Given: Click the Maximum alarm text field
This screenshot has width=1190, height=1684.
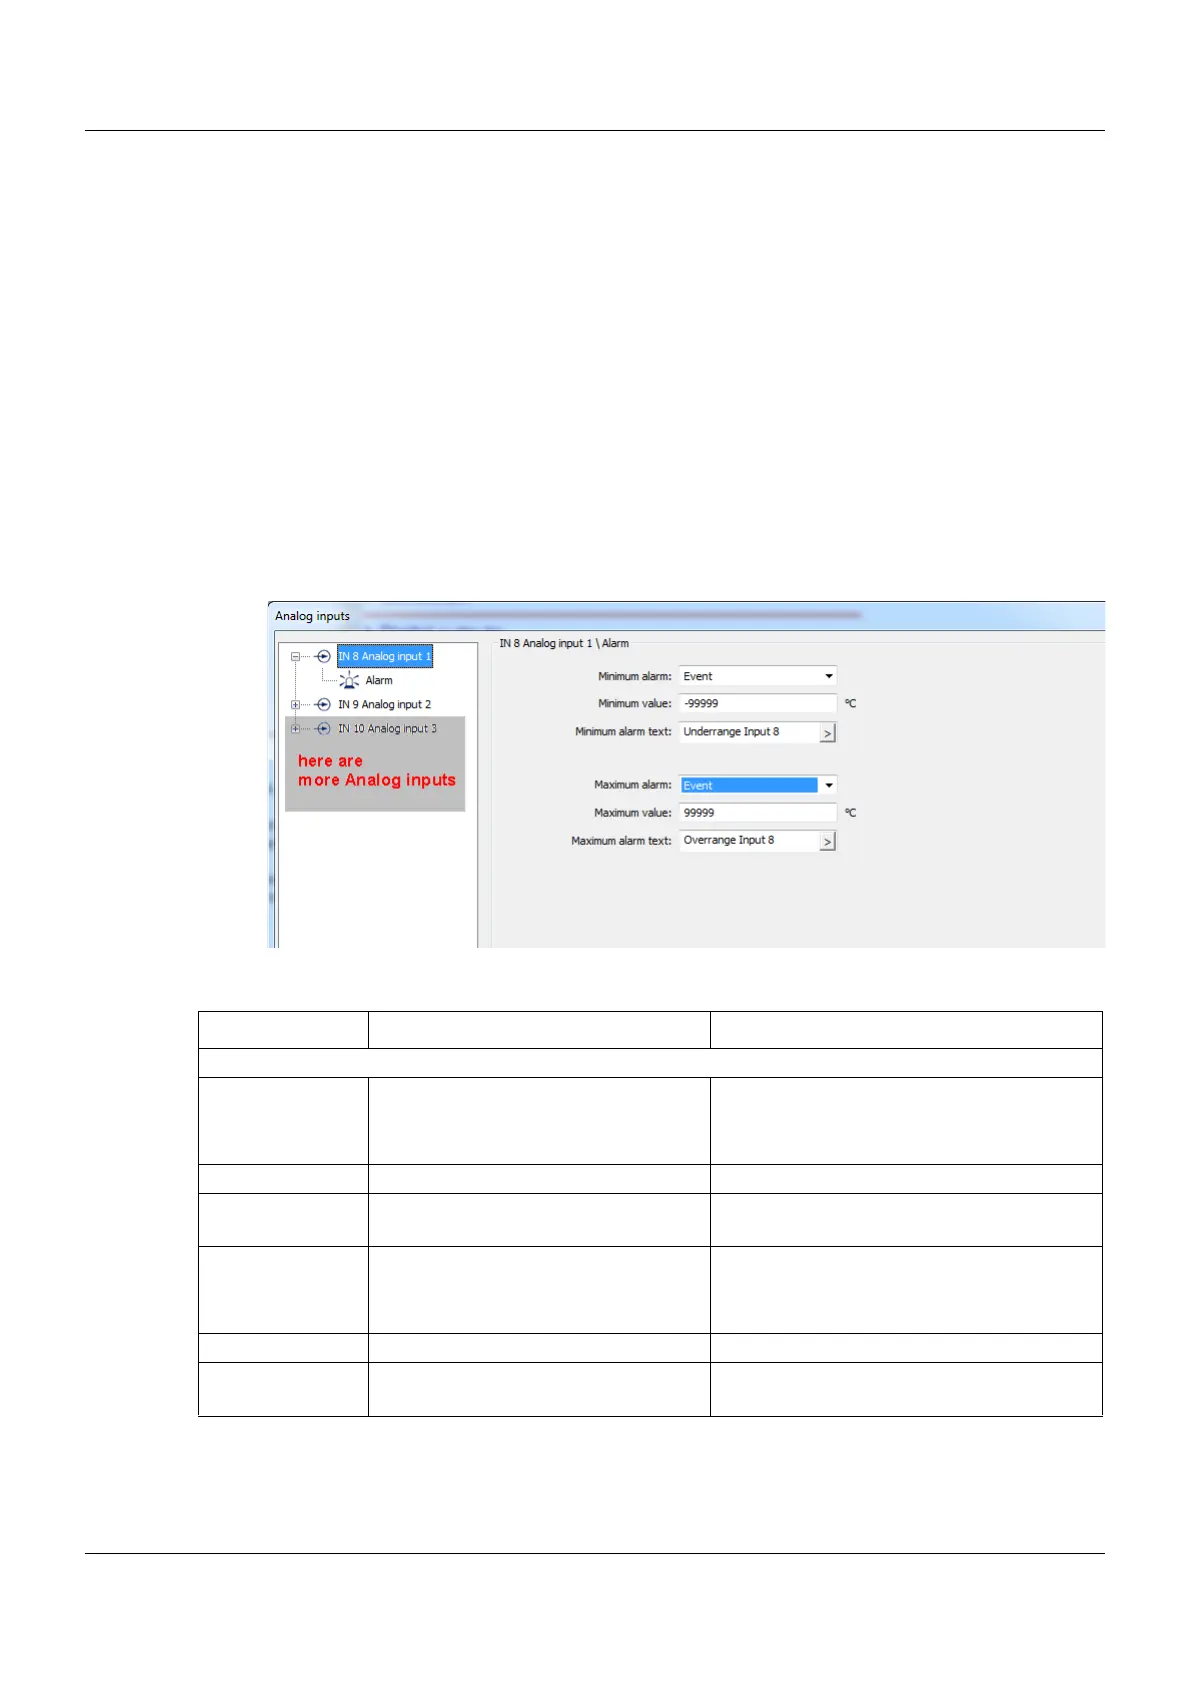Looking at the screenshot, I should coord(749,841).
